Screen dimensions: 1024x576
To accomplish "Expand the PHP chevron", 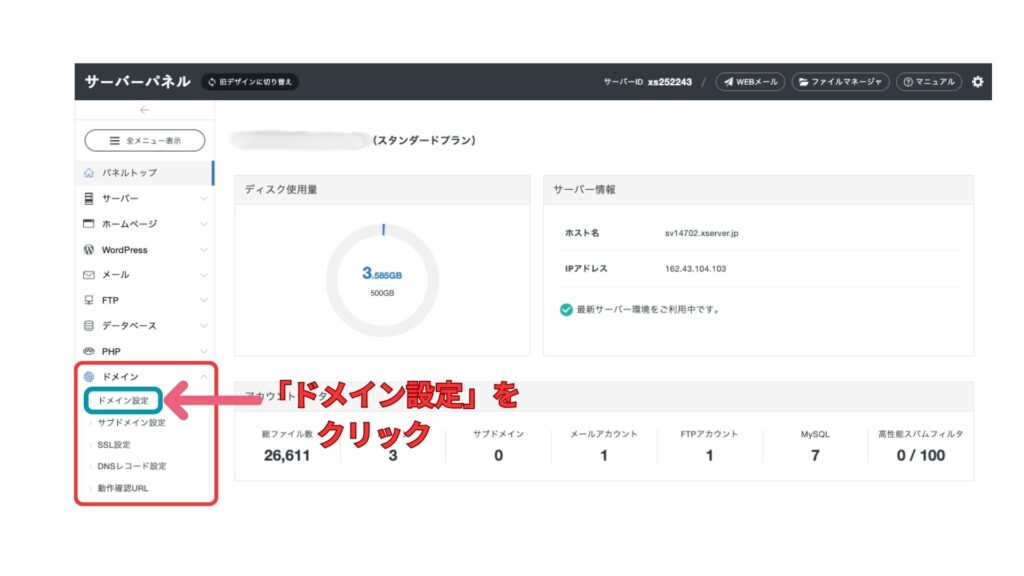I will point(204,351).
